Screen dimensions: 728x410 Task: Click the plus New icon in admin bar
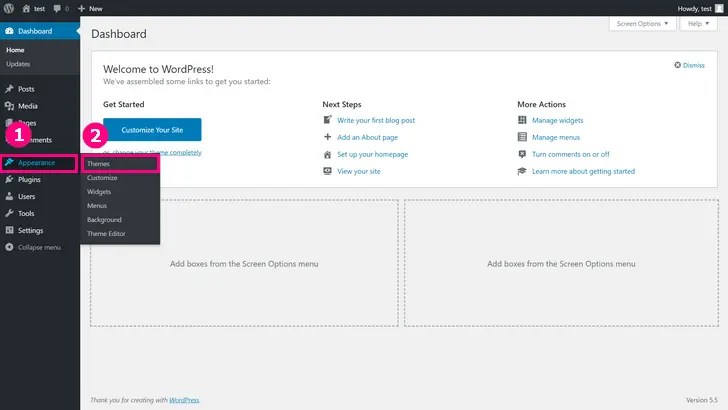click(81, 8)
